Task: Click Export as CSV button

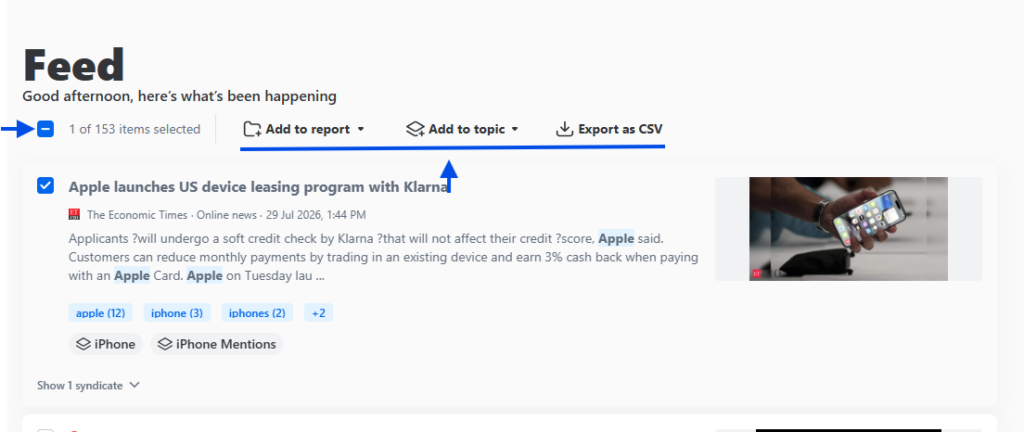Action: pyautogui.click(x=609, y=129)
